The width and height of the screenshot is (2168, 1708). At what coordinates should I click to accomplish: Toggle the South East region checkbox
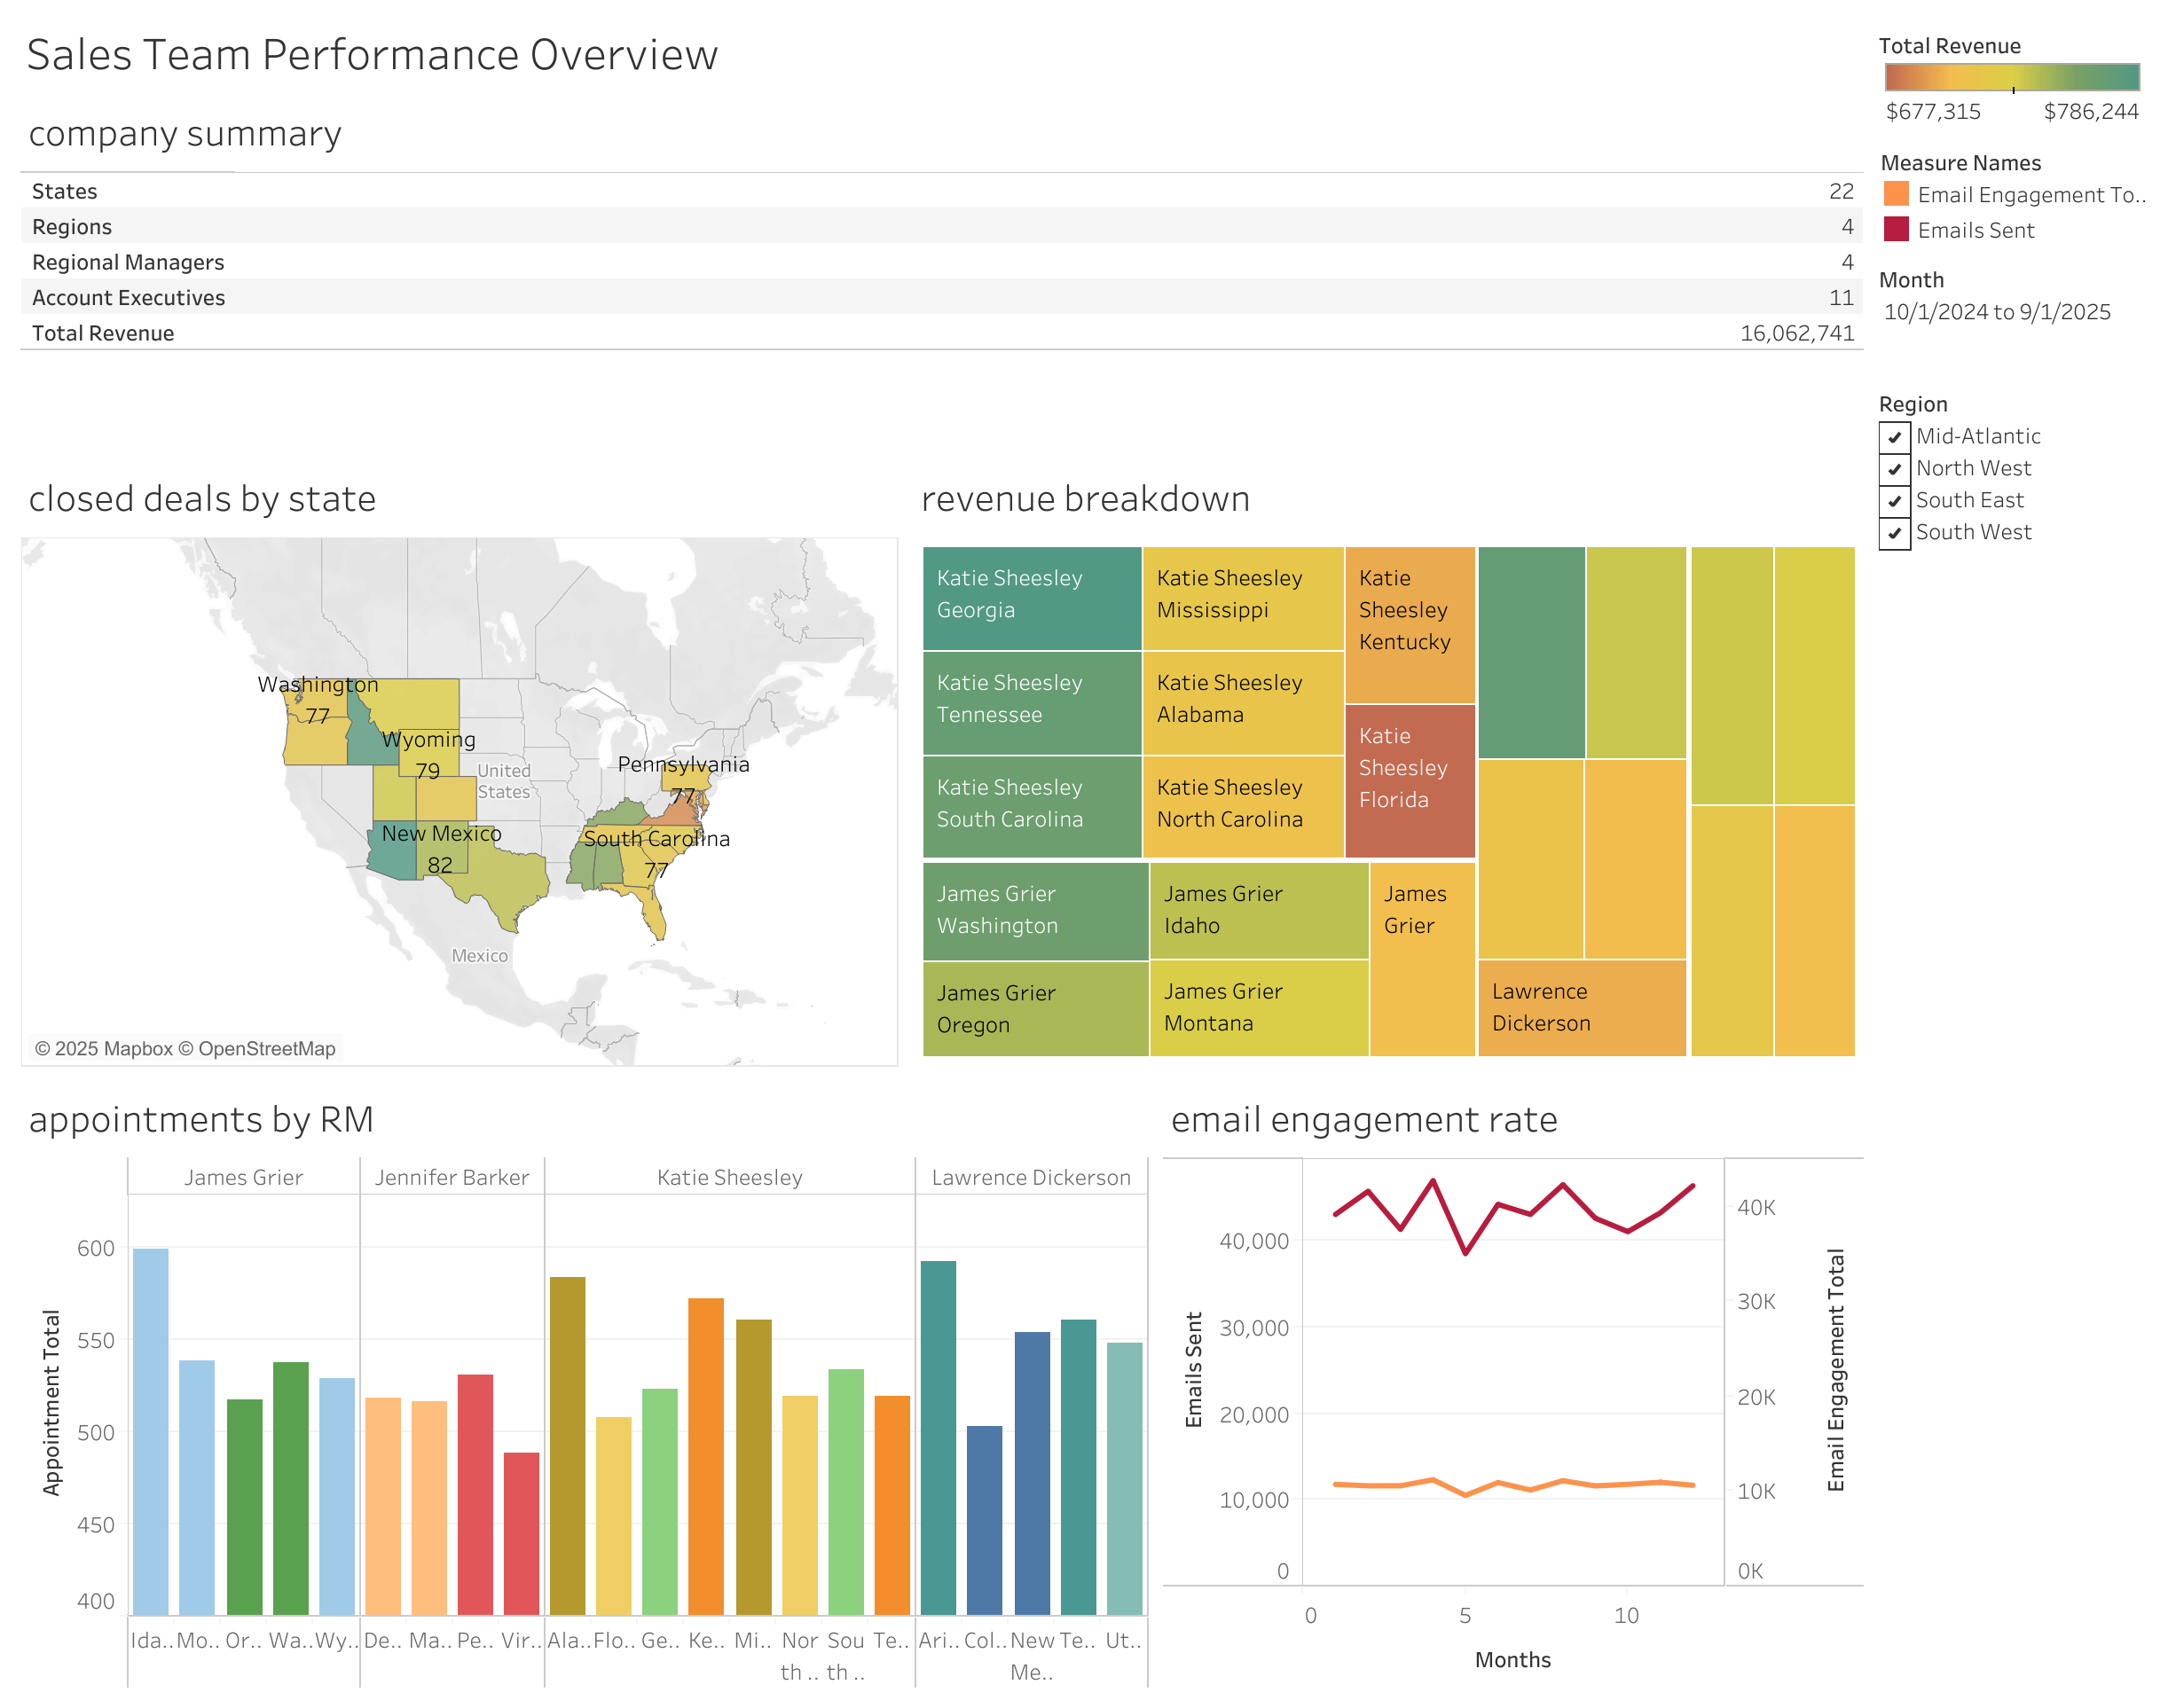point(1893,501)
